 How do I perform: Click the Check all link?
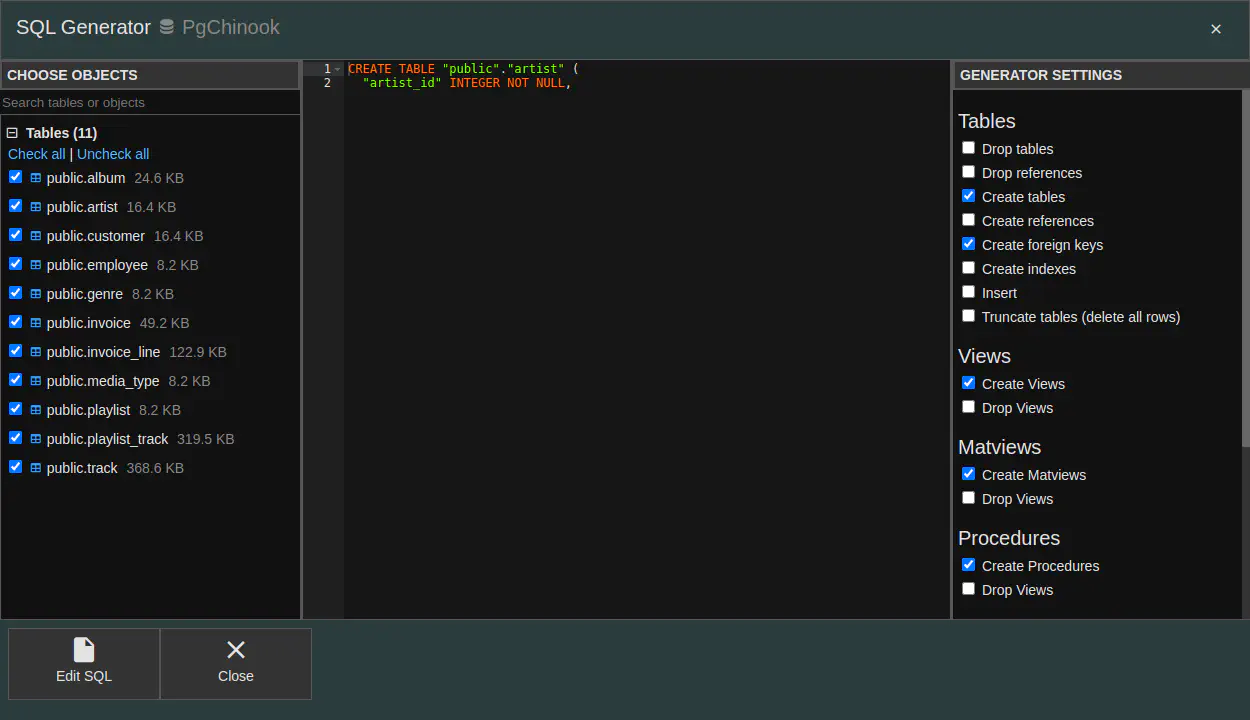pos(36,154)
